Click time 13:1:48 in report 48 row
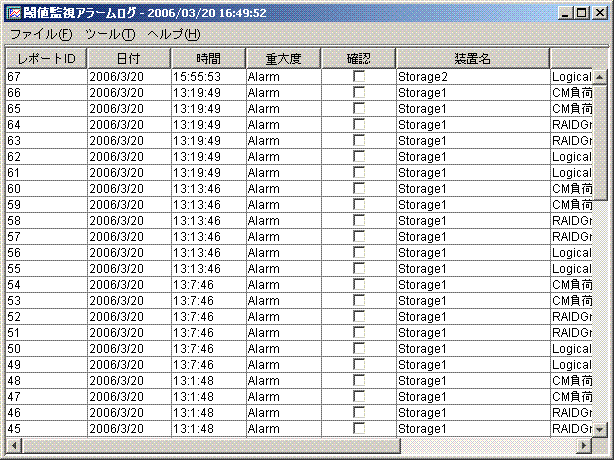 click(208, 381)
